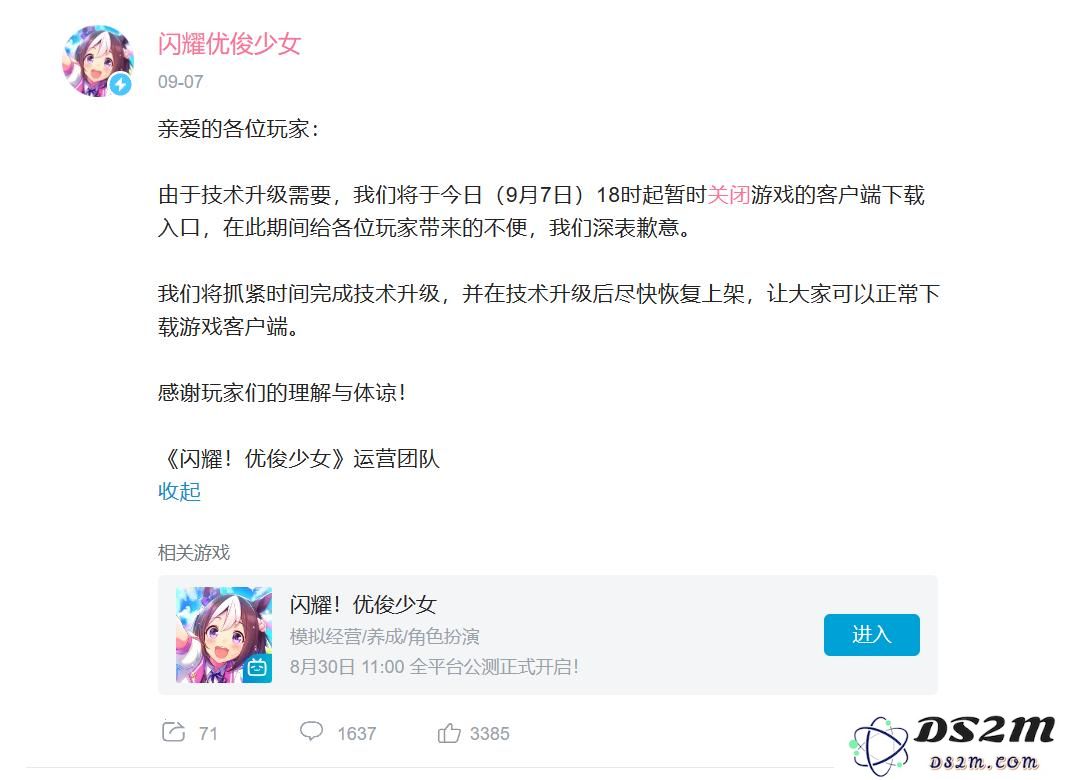Click the share arrow icon
Screen dimensions: 1072x780
click(x=174, y=732)
